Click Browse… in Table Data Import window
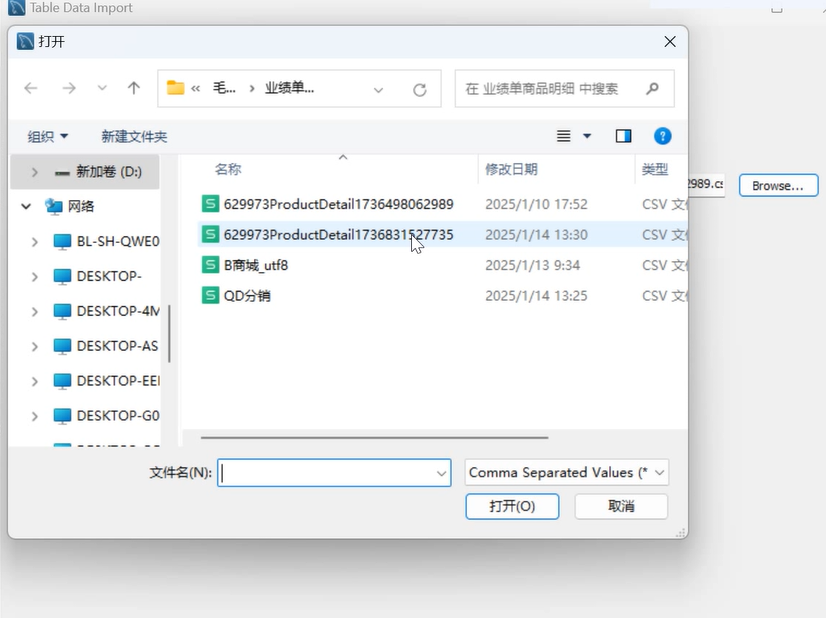The height and width of the screenshot is (618, 826). tap(778, 185)
